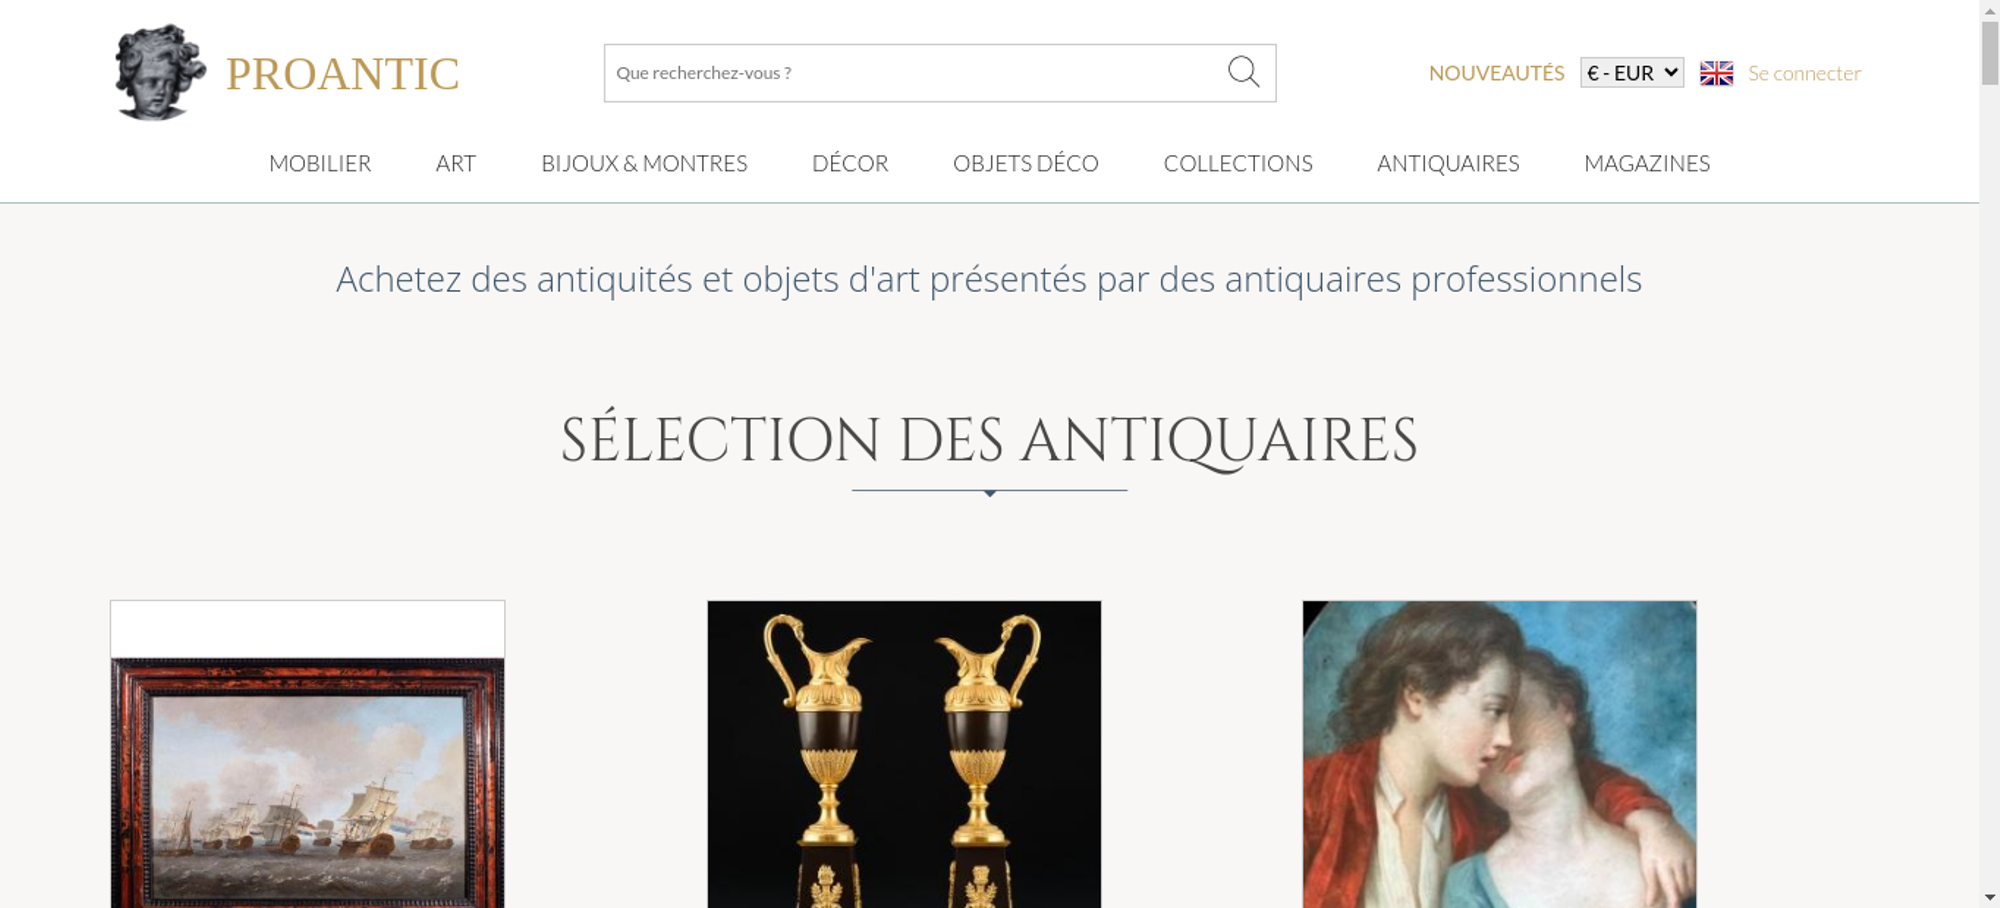
Task: Open the ANTIQUAIRES menu
Action: click(1448, 163)
